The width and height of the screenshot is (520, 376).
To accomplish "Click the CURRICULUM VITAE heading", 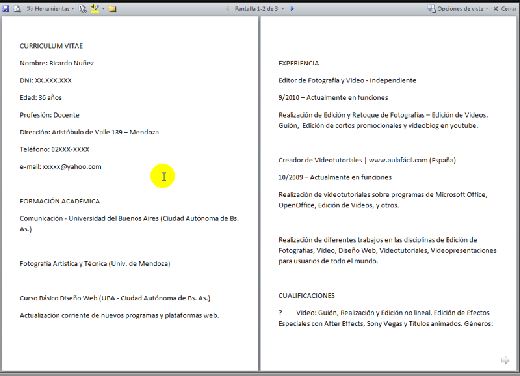I will tap(51, 46).
